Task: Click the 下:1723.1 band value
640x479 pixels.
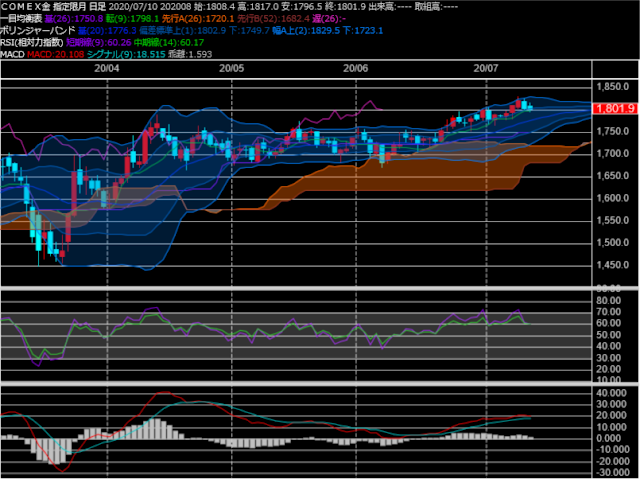Action: click(363, 30)
